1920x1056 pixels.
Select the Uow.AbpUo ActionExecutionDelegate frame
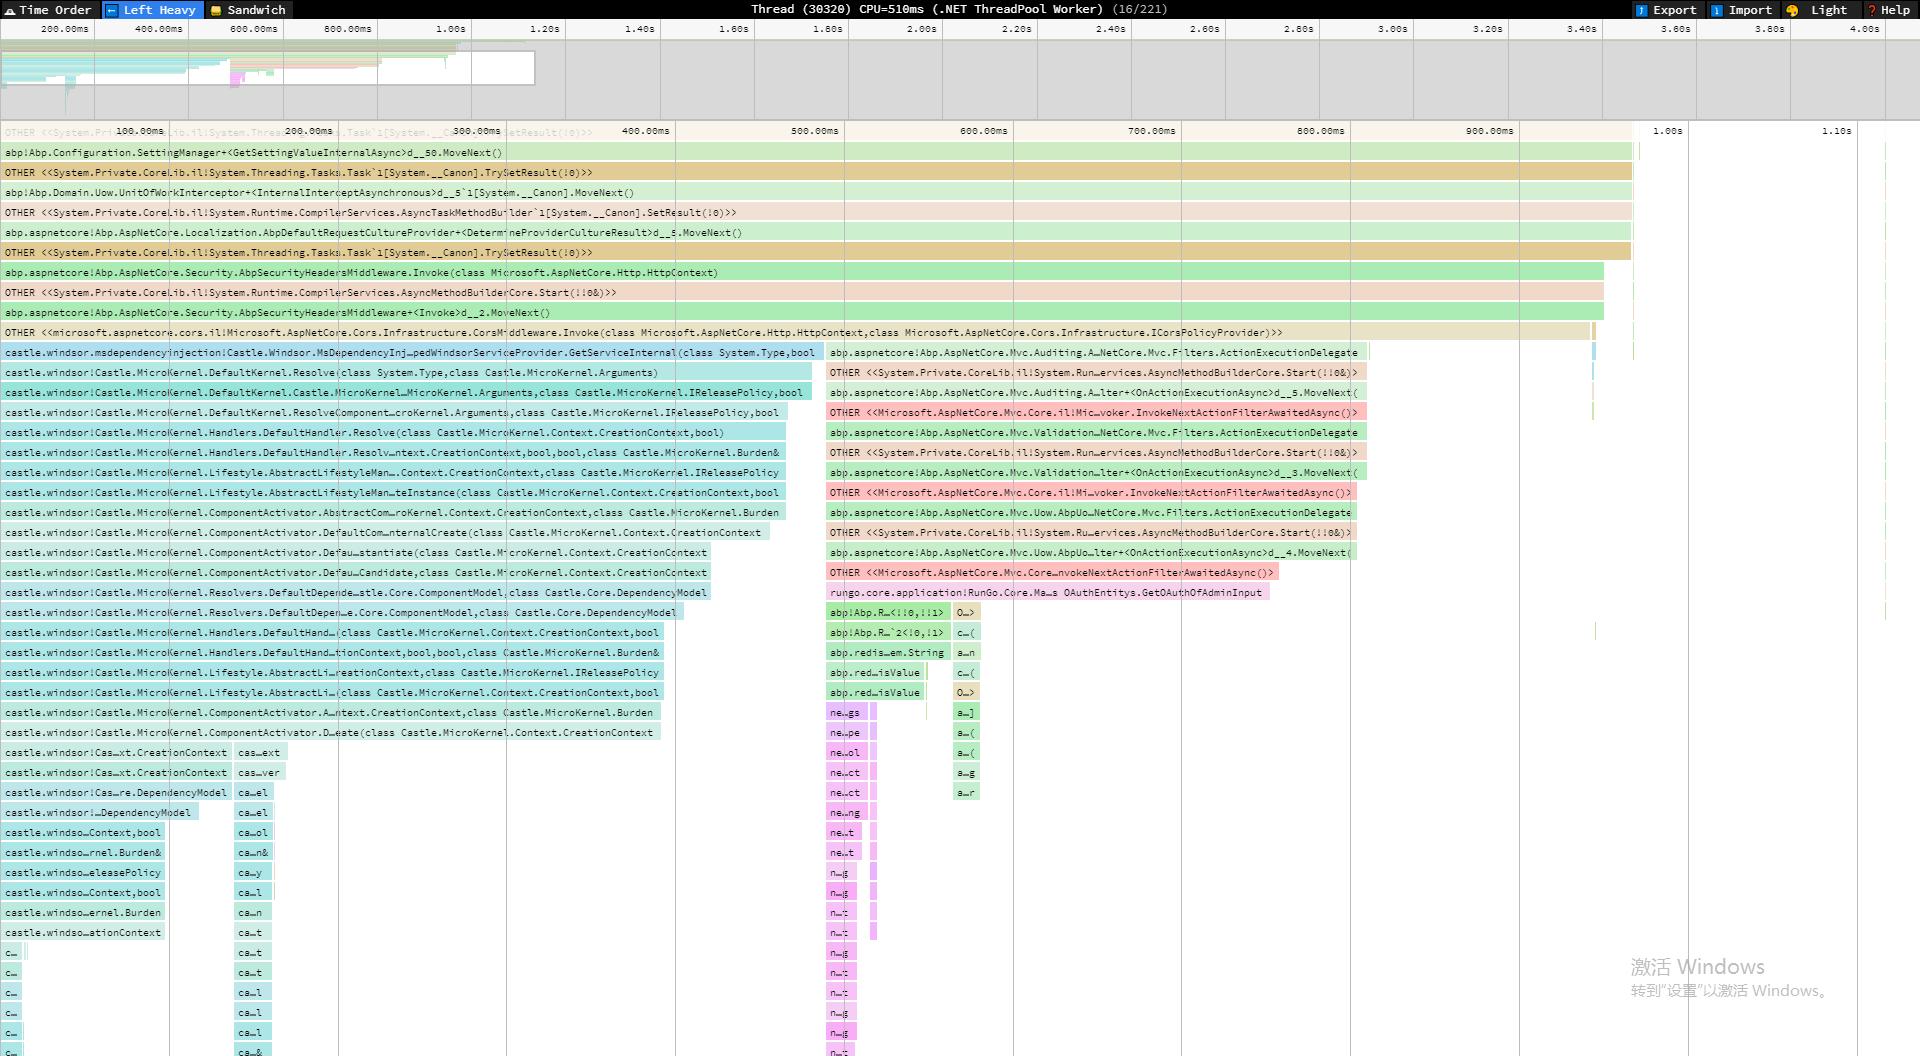click(1091, 512)
